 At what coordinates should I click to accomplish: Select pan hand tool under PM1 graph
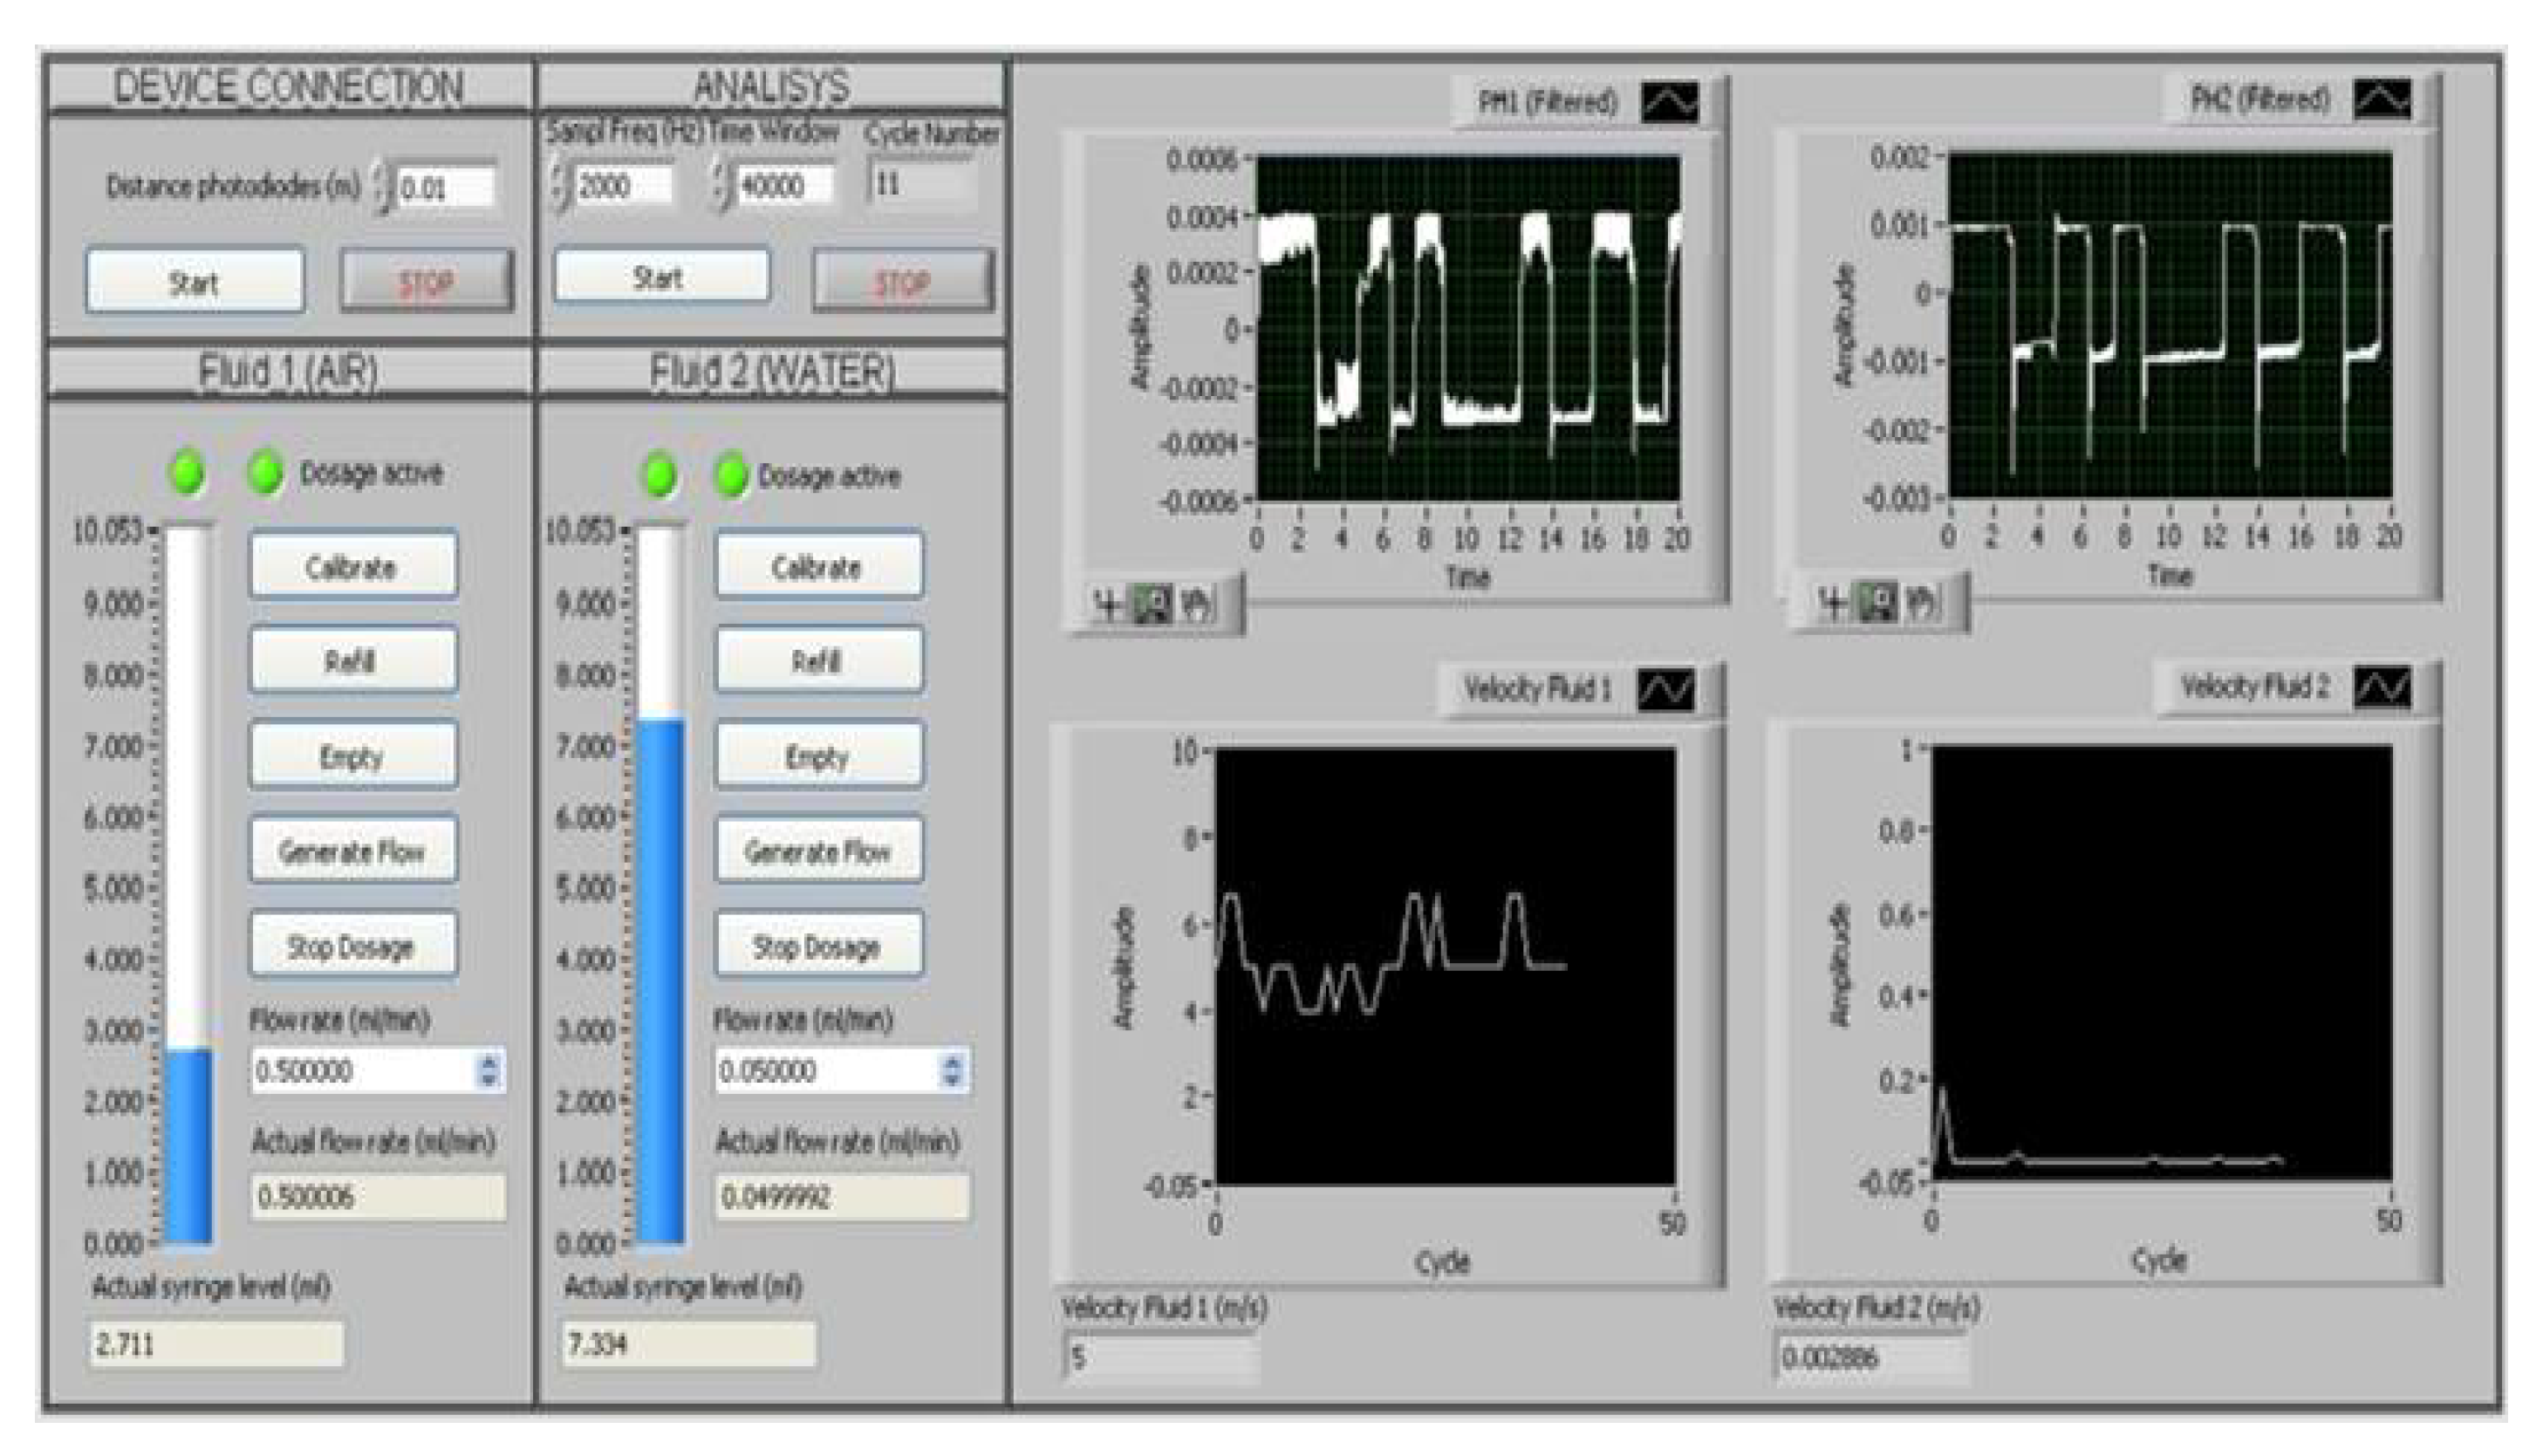point(1196,604)
